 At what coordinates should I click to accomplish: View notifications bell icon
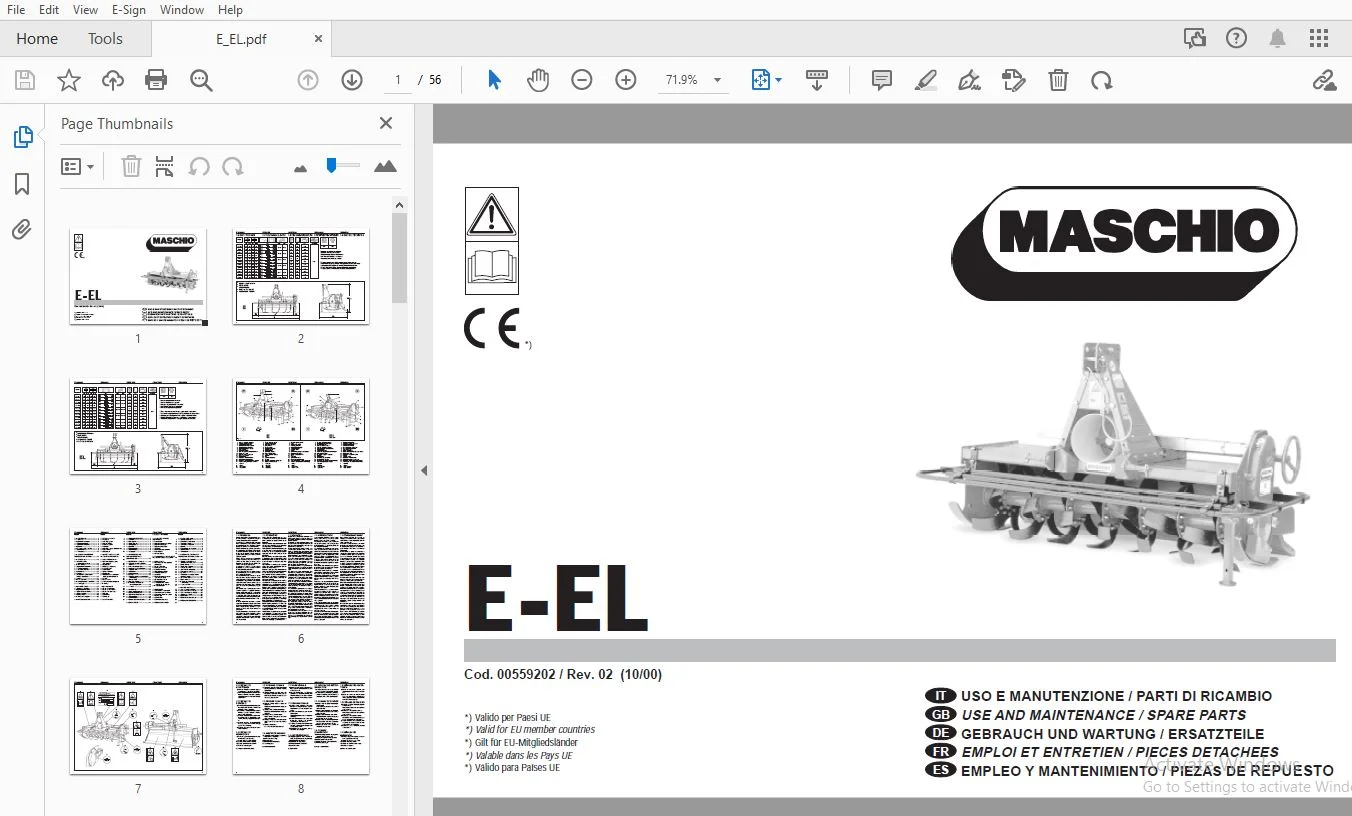tap(1278, 39)
